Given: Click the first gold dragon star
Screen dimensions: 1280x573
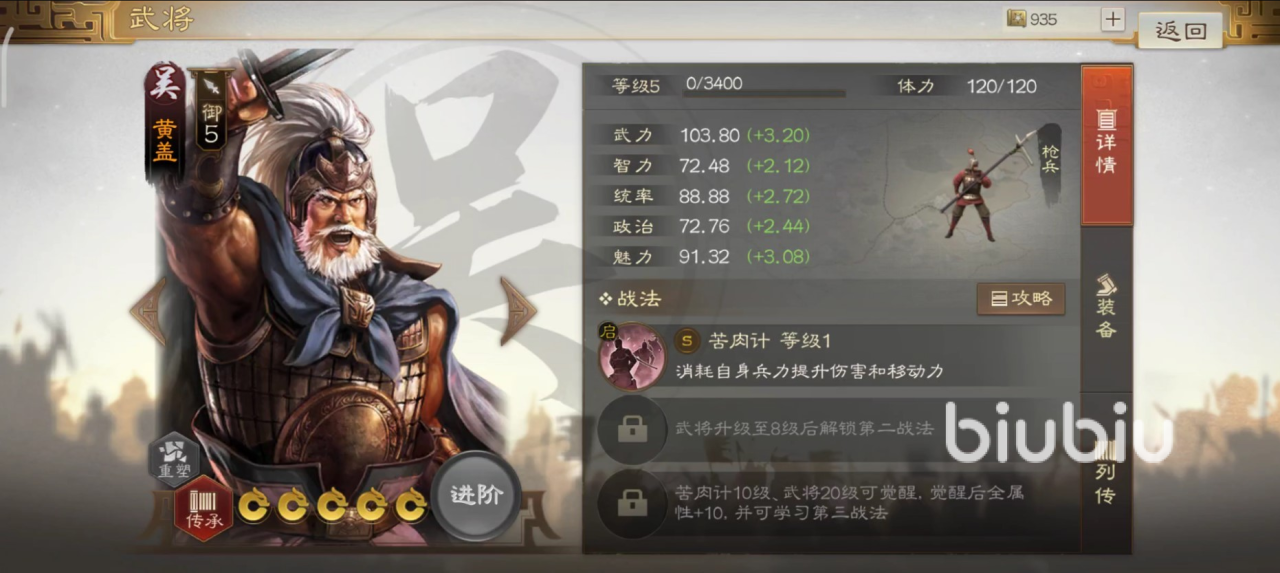Looking at the screenshot, I should pos(254,506).
